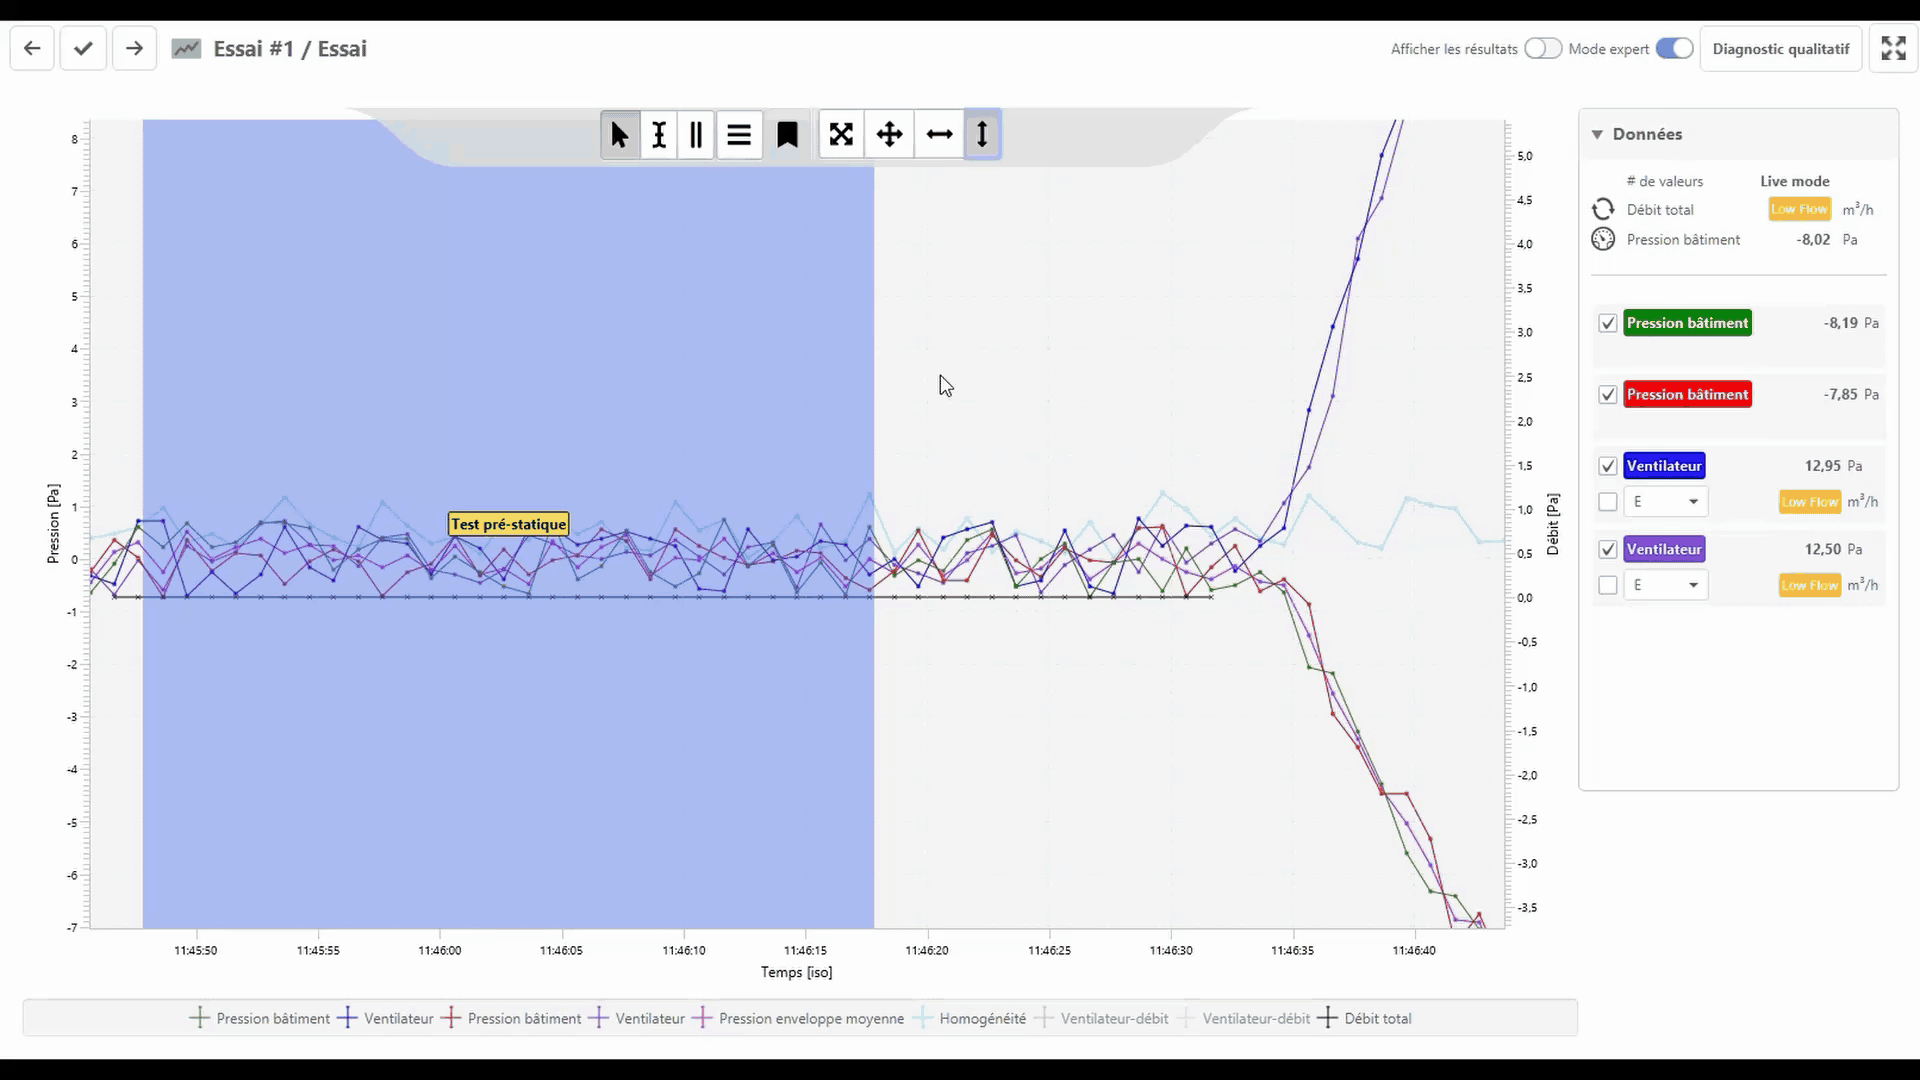
Task: Select the vertical-only pan tool
Action: tap(982, 135)
